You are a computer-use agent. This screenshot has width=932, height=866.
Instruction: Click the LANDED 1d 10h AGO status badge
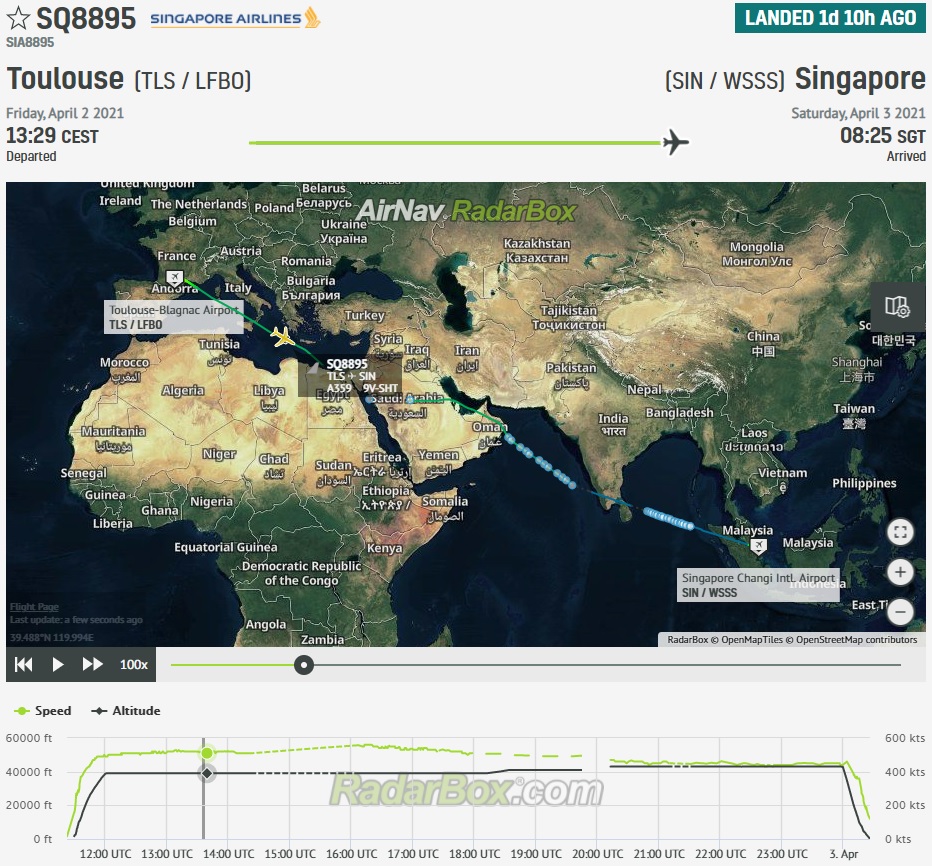coord(830,18)
